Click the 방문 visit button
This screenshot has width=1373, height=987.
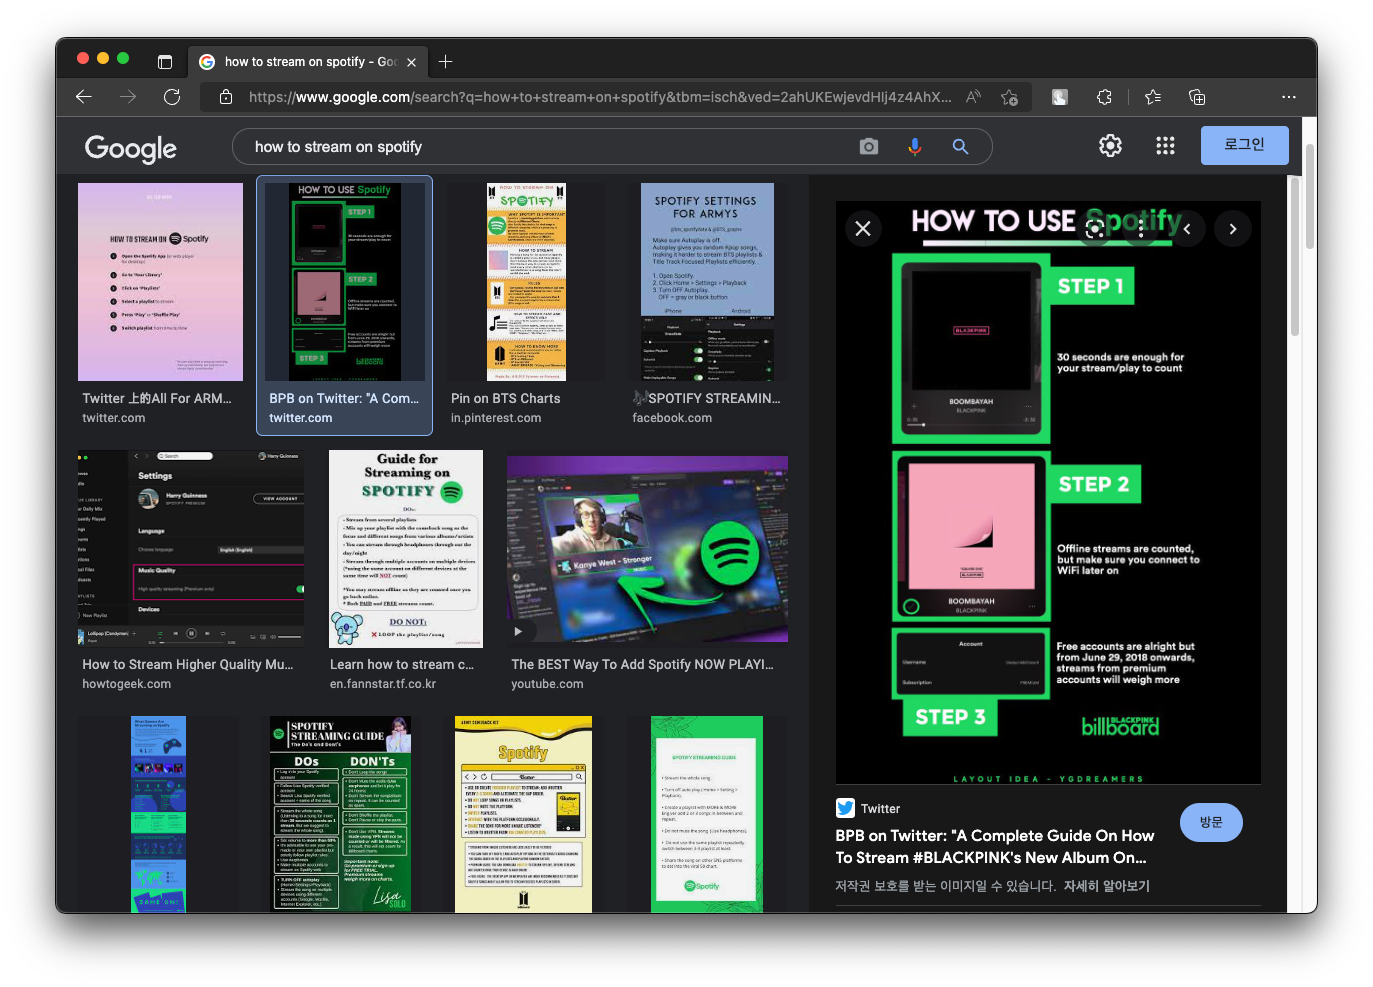coord(1211,822)
